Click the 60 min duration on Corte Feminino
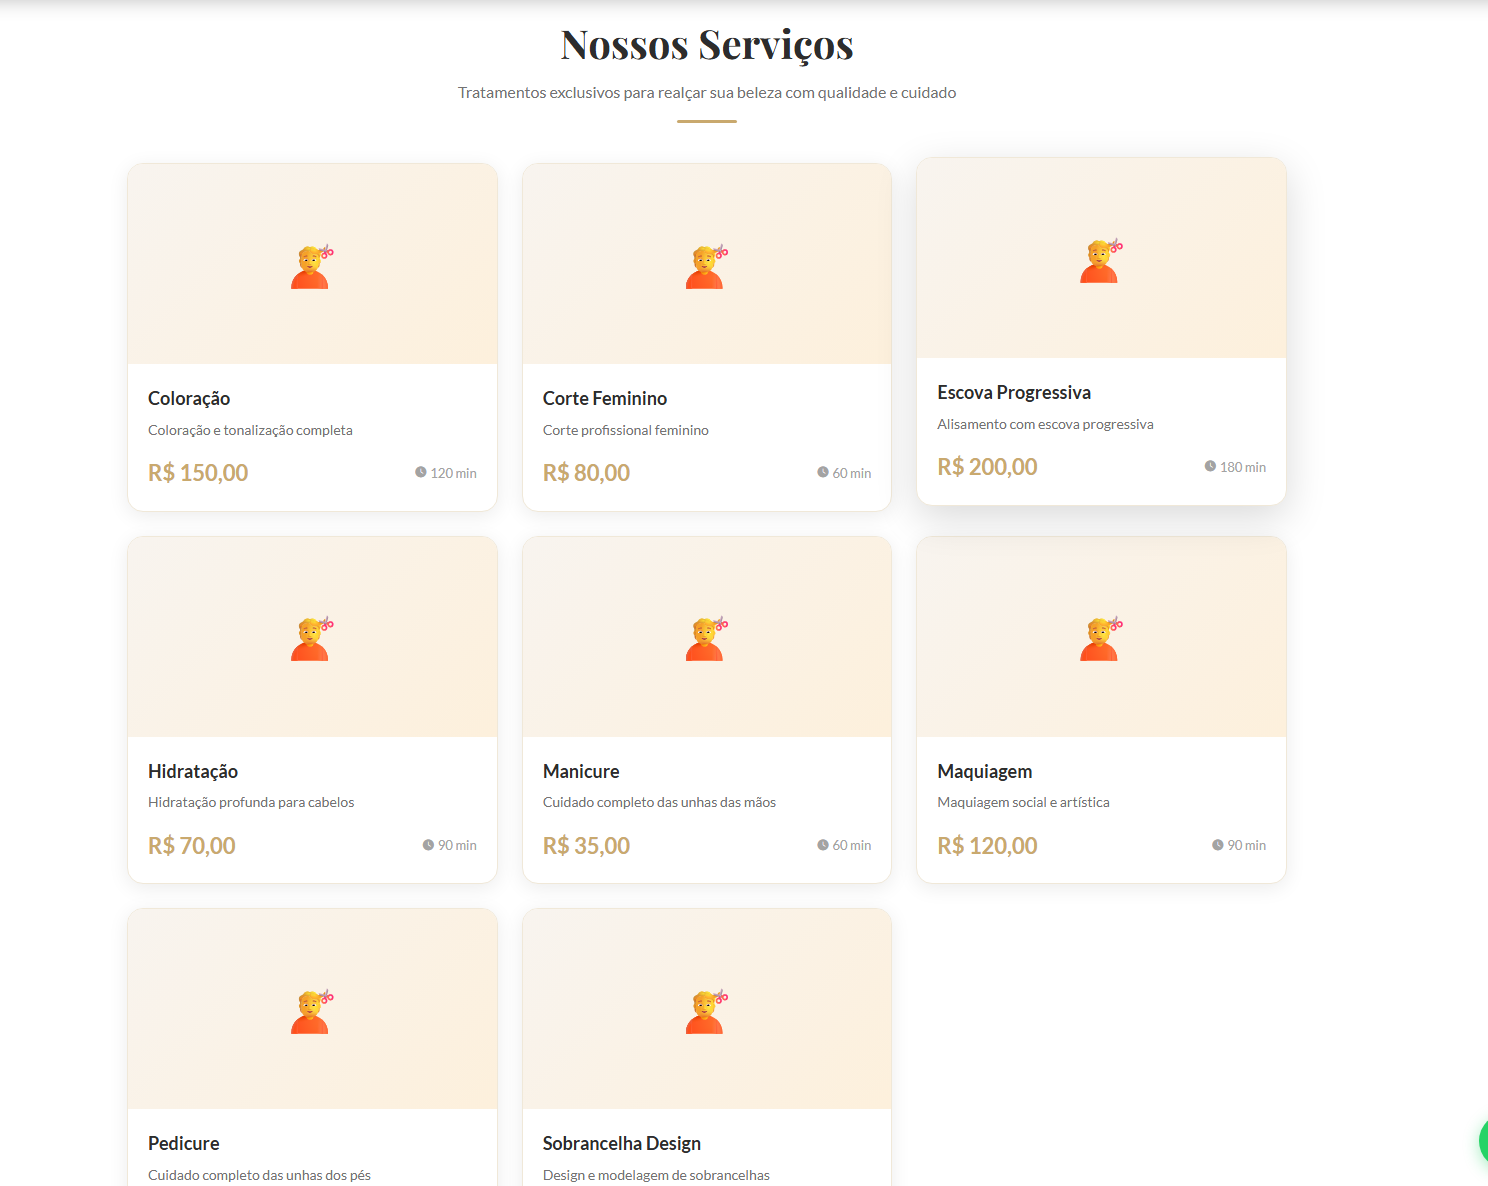This screenshot has height=1186, width=1488. click(x=852, y=473)
